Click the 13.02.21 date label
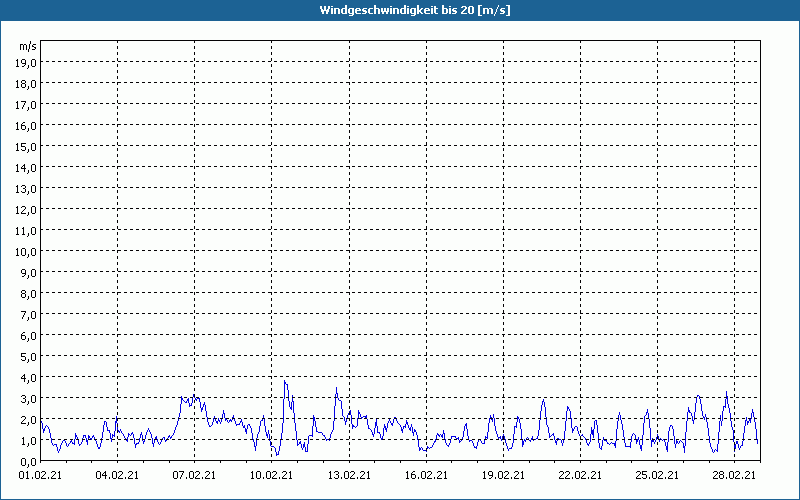The image size is (800, 500). click(x=349, y=475)
